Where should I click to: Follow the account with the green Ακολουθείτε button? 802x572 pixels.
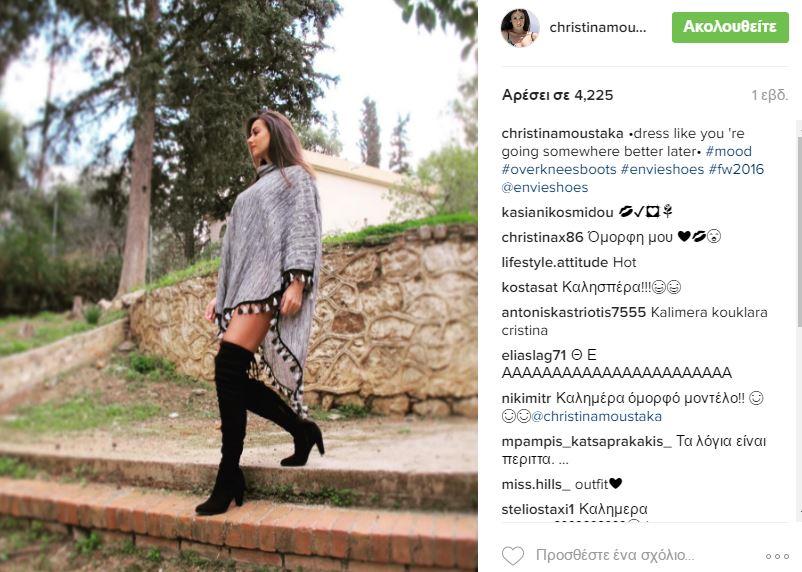click(730, 27)
